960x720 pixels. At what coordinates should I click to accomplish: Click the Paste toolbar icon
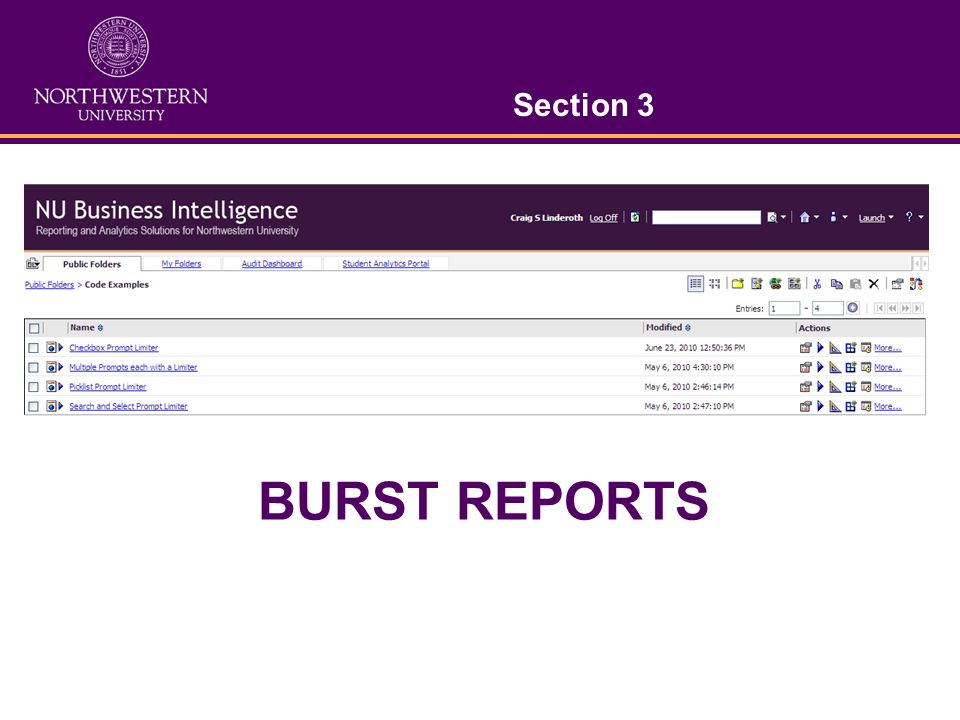[855, 283]
